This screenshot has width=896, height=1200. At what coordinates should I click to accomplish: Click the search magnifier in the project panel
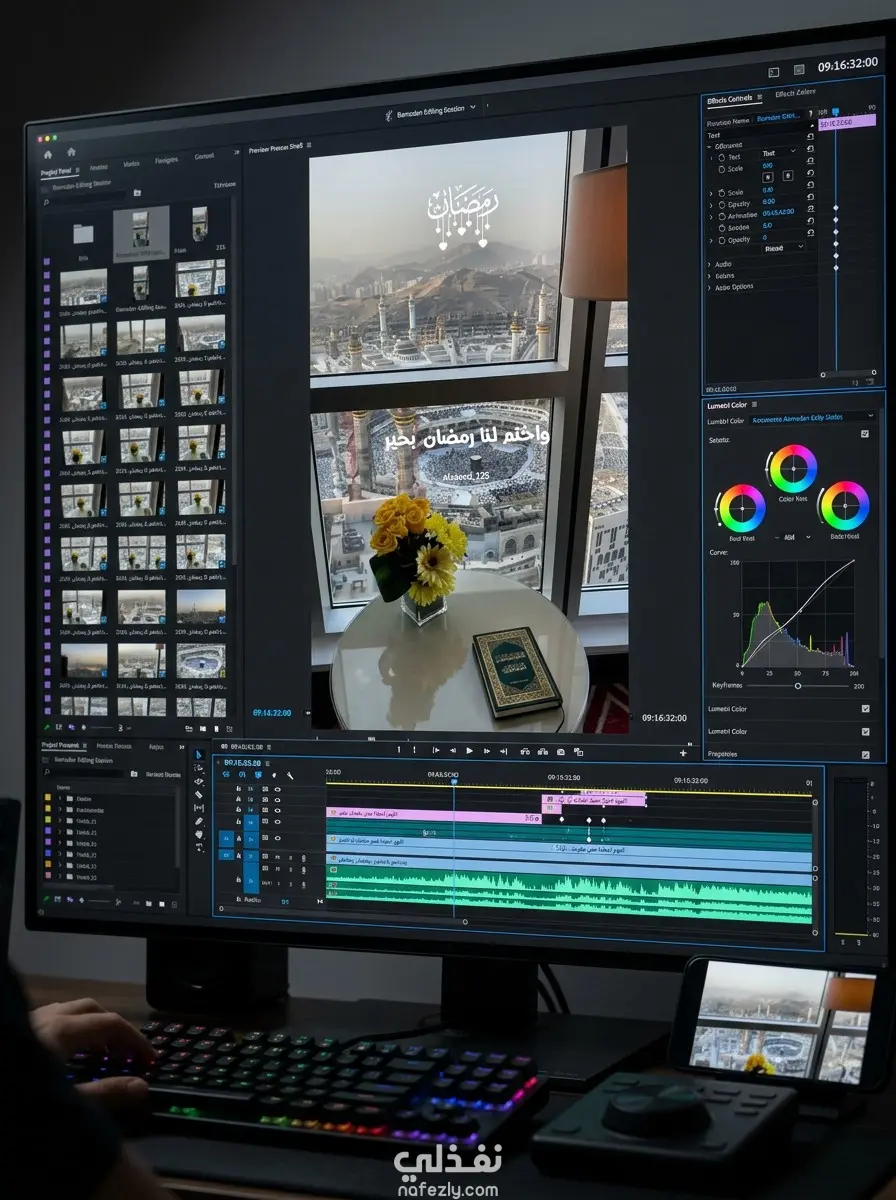(46, 201)
